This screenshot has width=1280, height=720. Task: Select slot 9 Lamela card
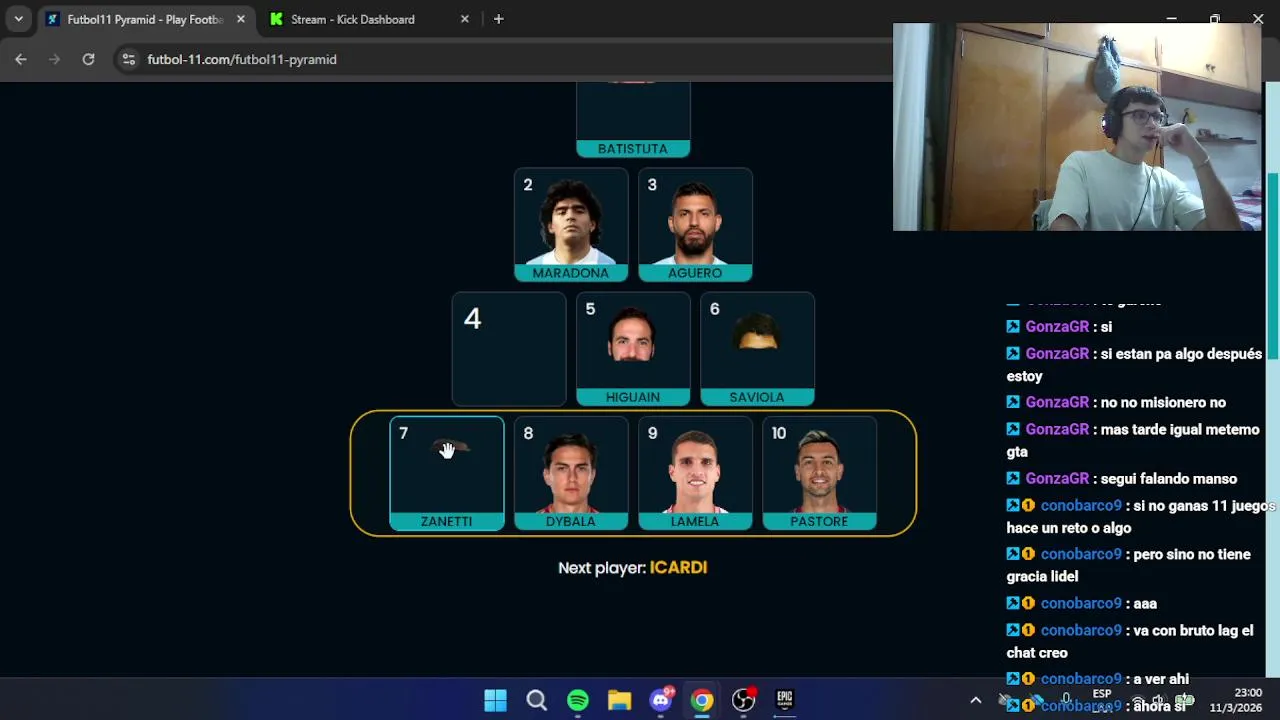click(695, 473)
